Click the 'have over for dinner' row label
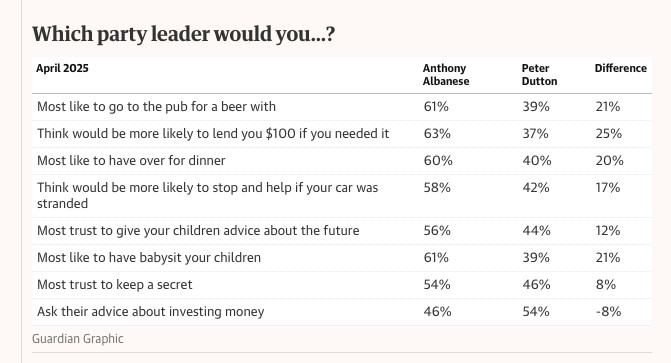 (131, 161)
